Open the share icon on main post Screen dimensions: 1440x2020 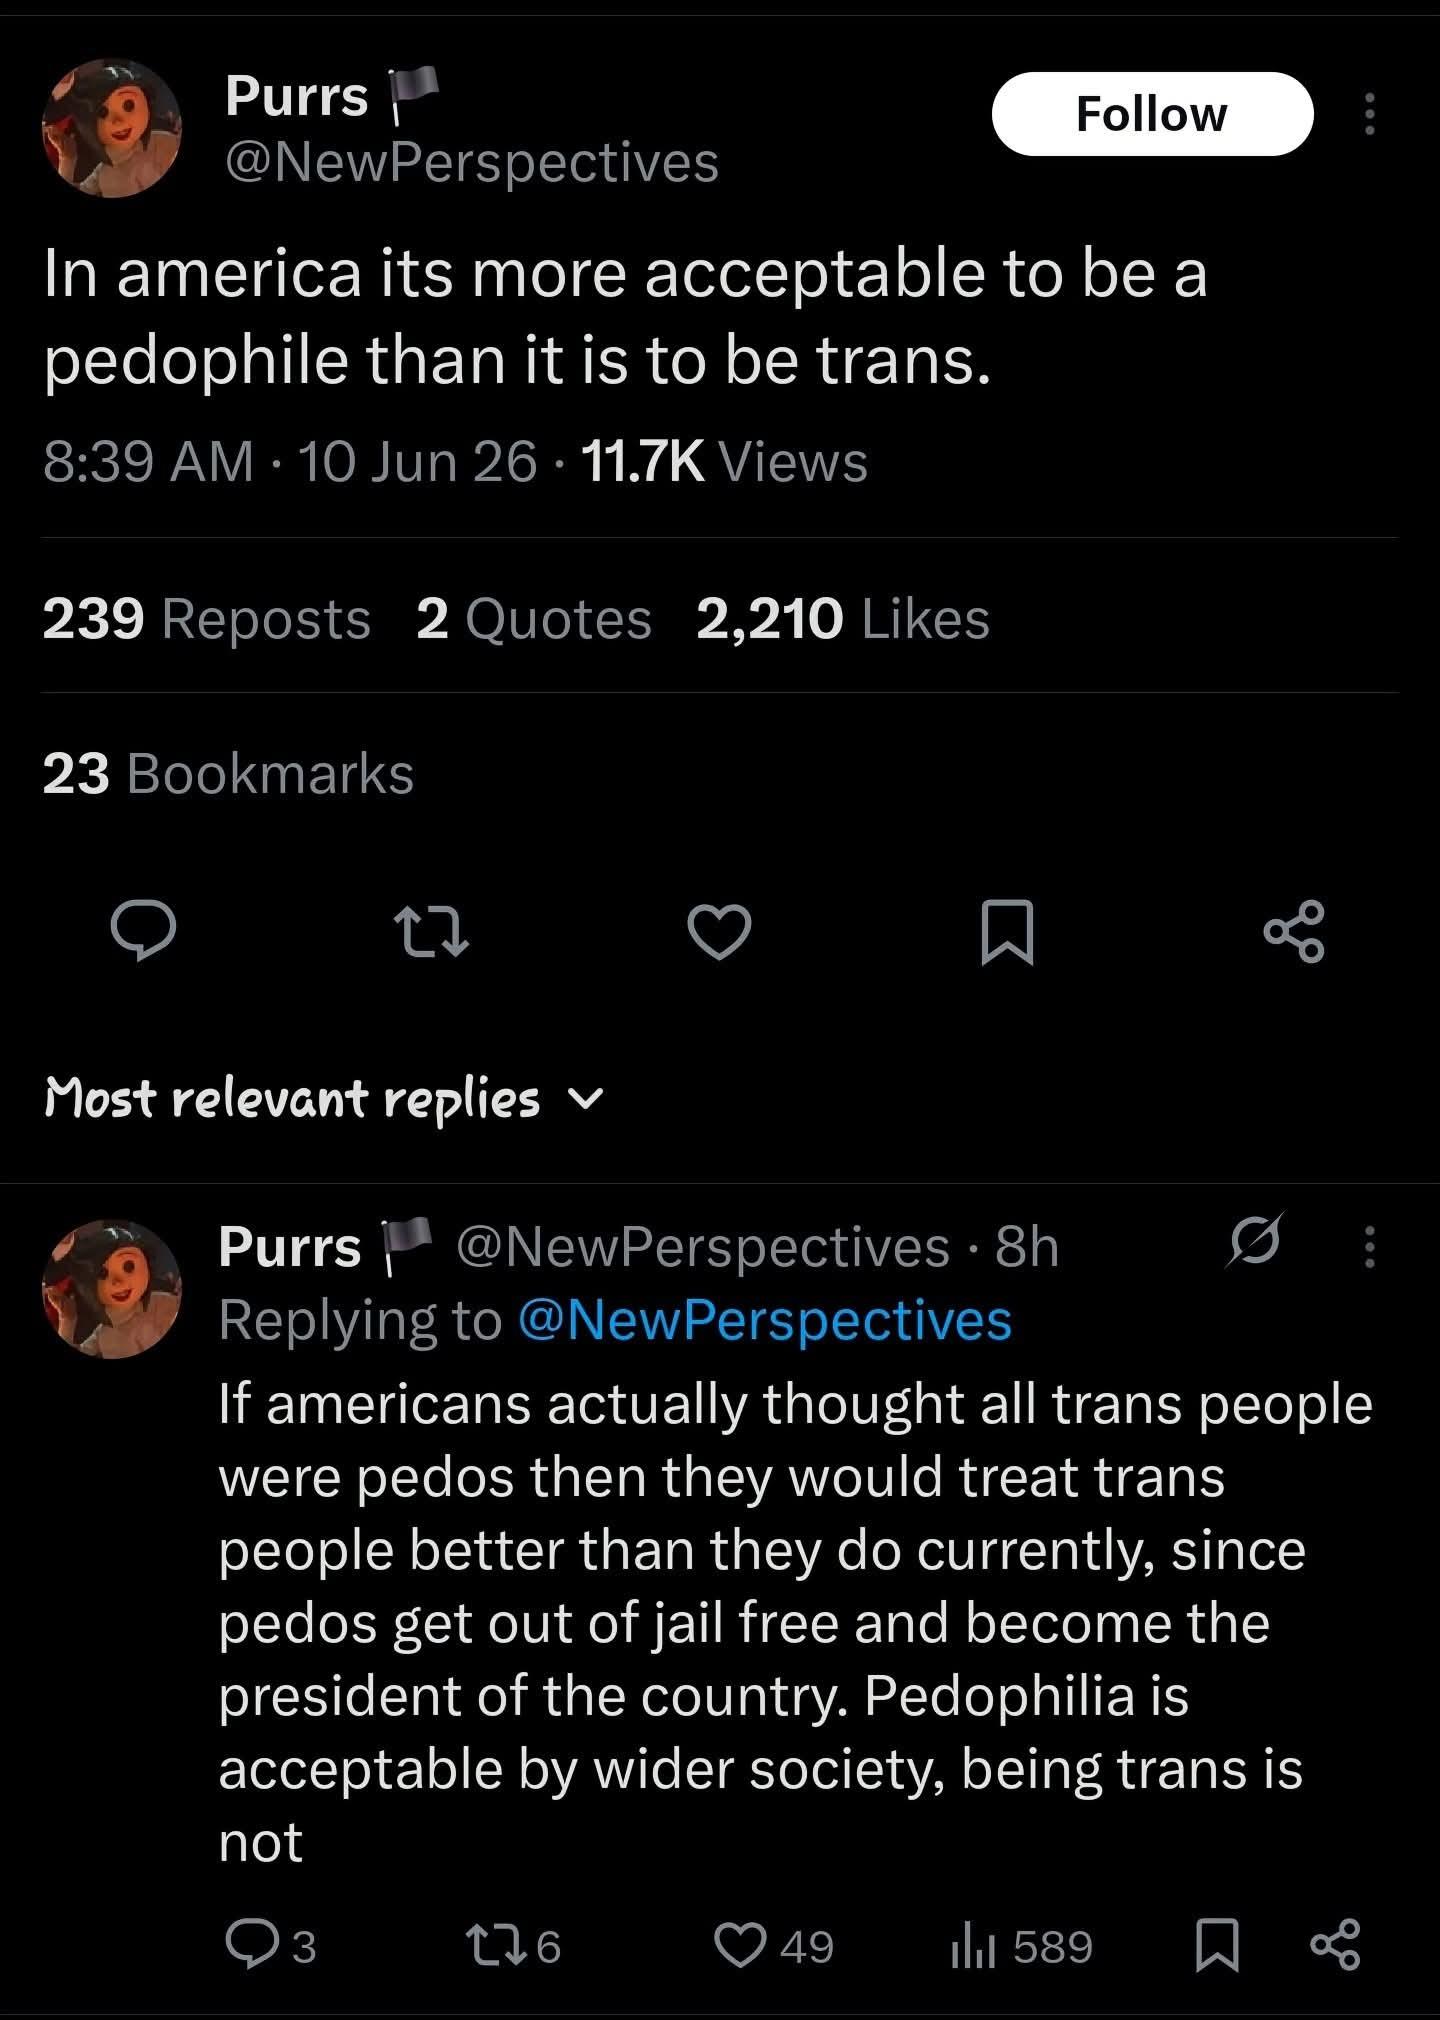pyautogui.click(x=1295, y=931)
